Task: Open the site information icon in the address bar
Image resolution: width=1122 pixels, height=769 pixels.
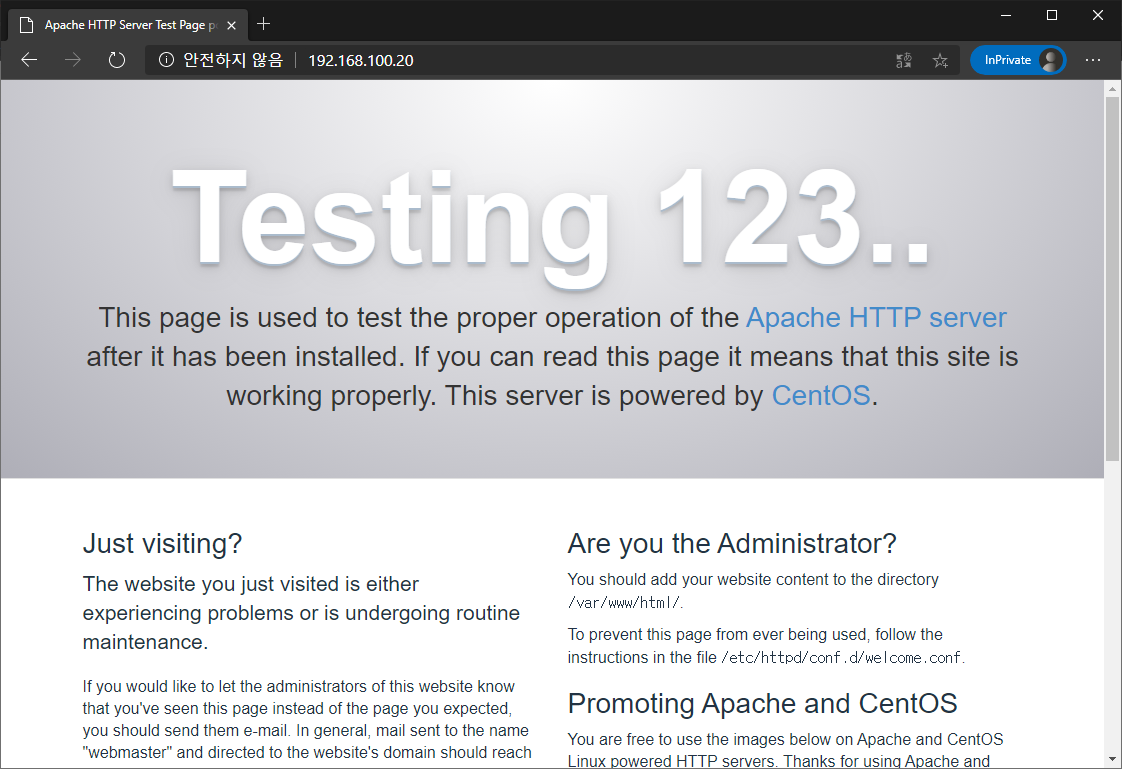Action: [166, 60]
